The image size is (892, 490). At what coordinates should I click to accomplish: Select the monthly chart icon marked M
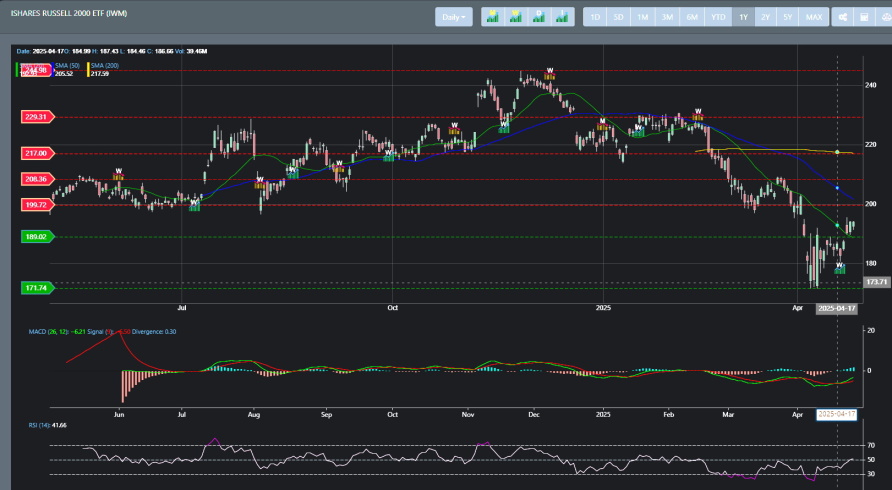493,17
